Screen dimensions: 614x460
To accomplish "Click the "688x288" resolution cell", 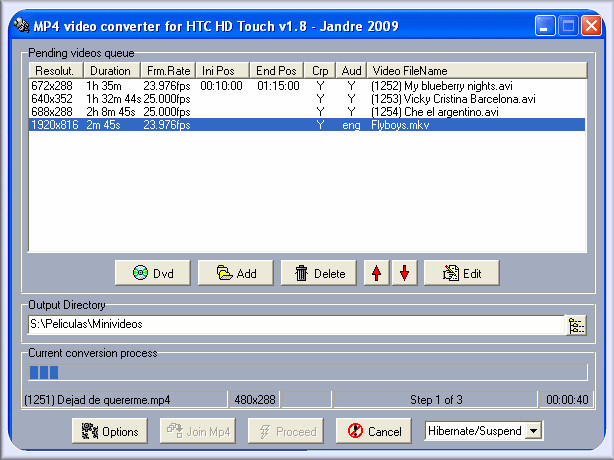I will tap(52, 112).
